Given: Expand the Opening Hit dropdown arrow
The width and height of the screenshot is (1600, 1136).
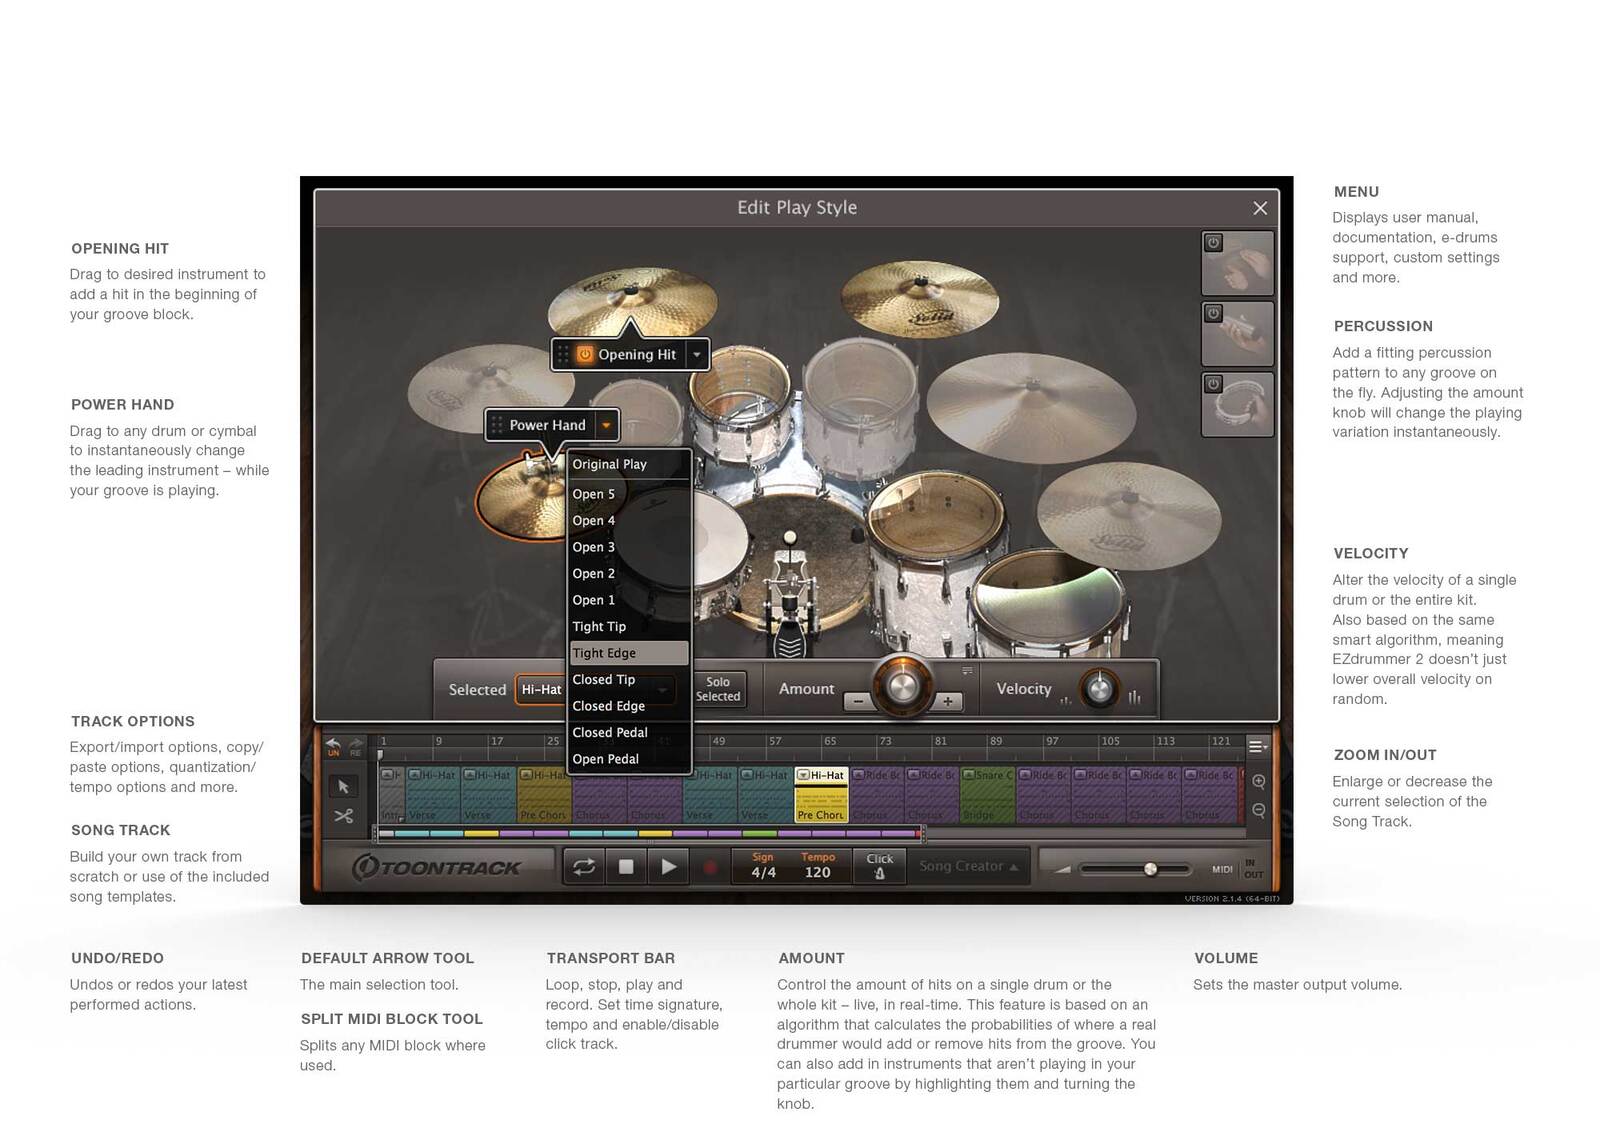Looking at the screenshot, I should coord(697,354).
